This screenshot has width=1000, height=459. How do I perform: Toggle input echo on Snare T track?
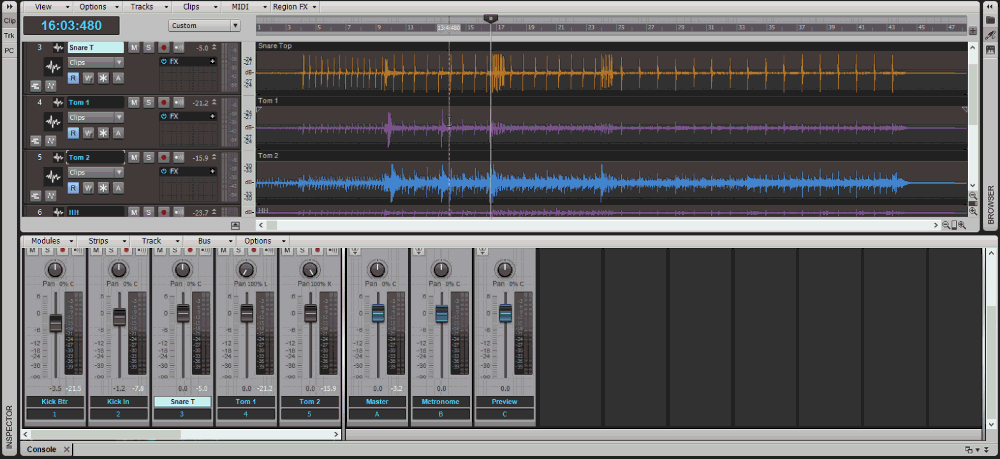(179, 48)
